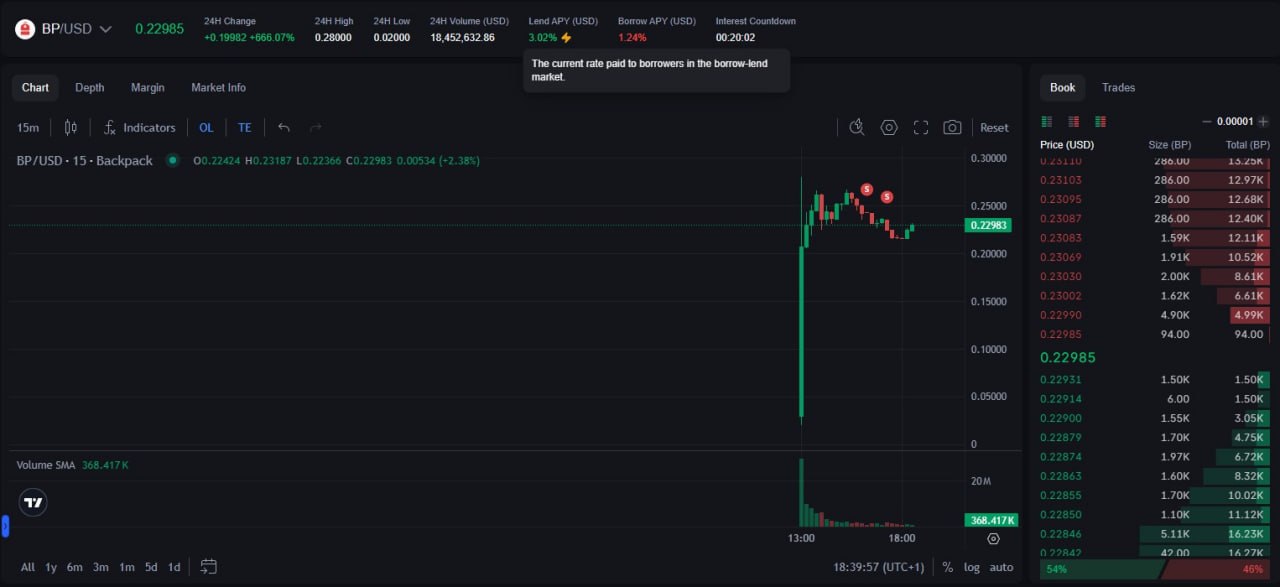Show only asks in order book
Viewport: 1280px width, 587px height.
1074,122
